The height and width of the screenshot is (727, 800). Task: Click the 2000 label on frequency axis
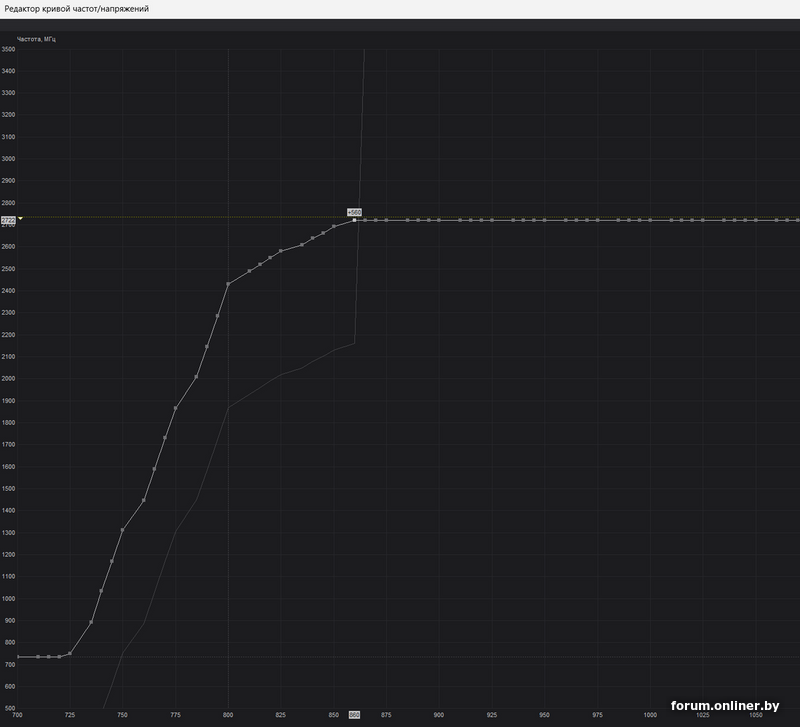pos(9,379)
